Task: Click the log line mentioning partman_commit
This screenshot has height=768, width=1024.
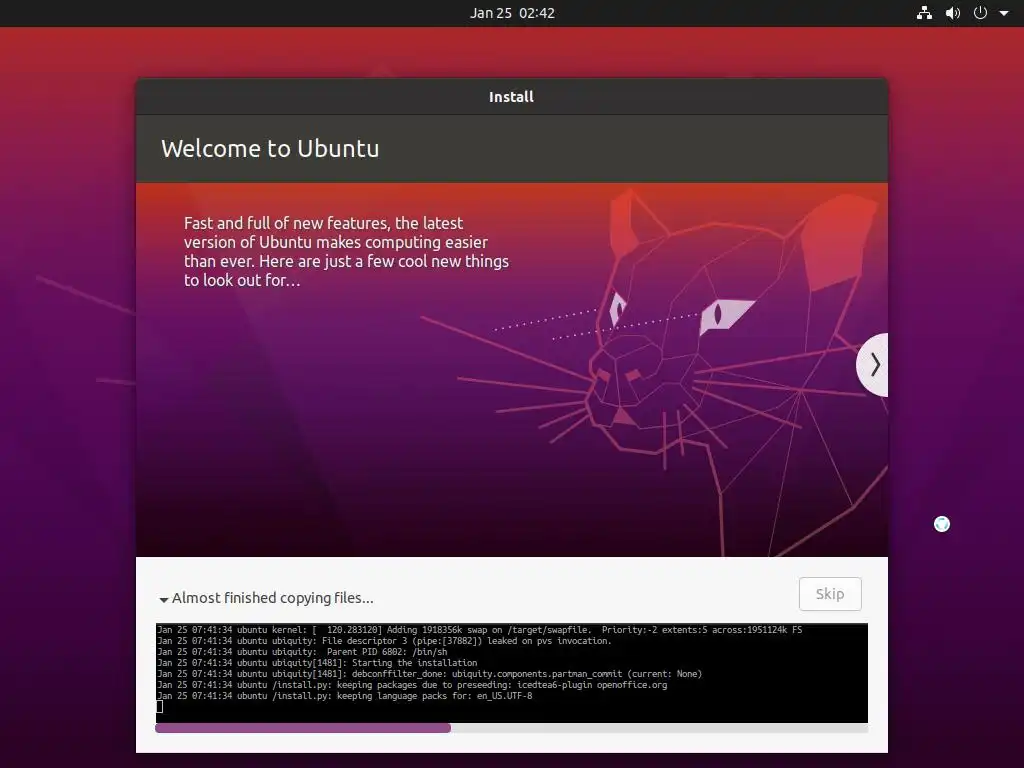Action: 429,674
